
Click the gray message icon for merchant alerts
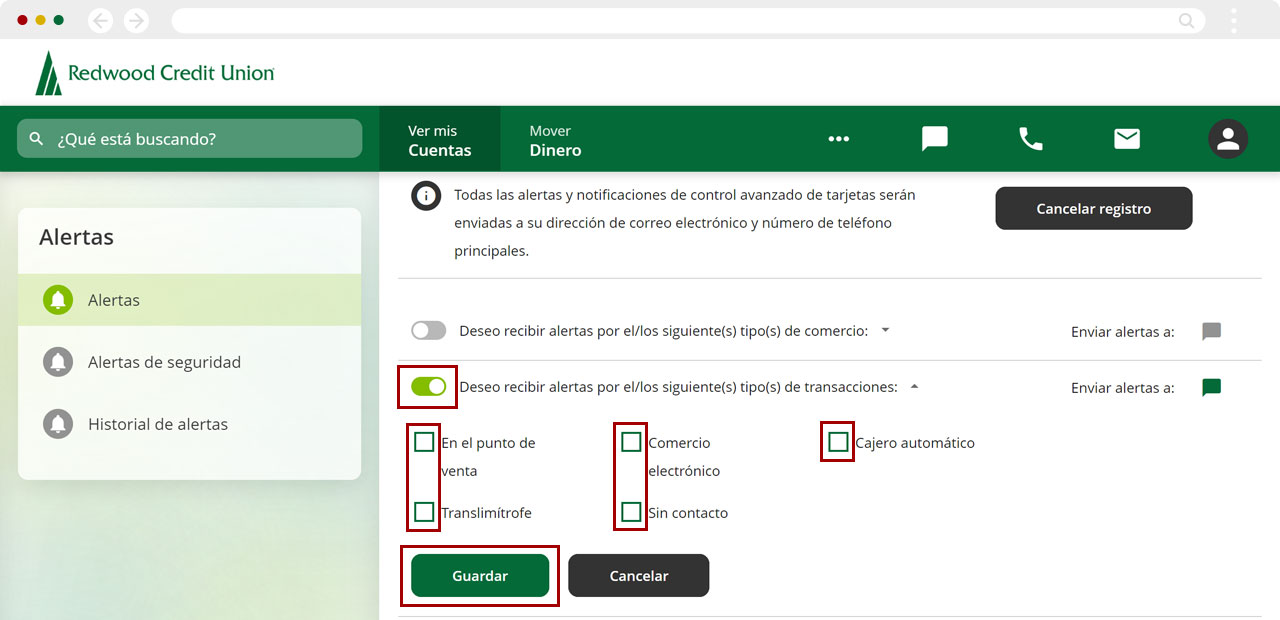coord(1211,331)
